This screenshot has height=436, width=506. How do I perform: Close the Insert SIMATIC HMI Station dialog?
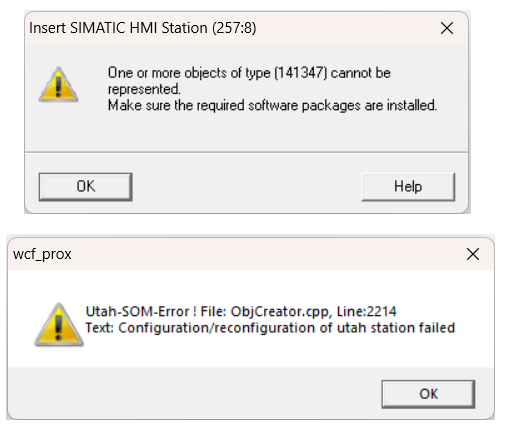point(447,28)
